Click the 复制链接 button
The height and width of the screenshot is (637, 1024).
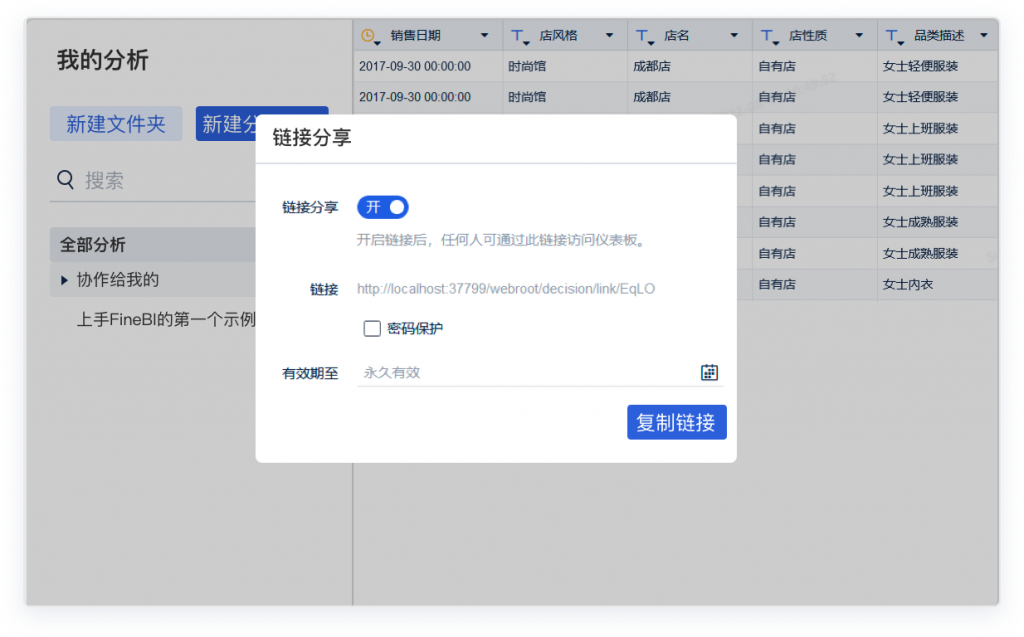(677, 422)
